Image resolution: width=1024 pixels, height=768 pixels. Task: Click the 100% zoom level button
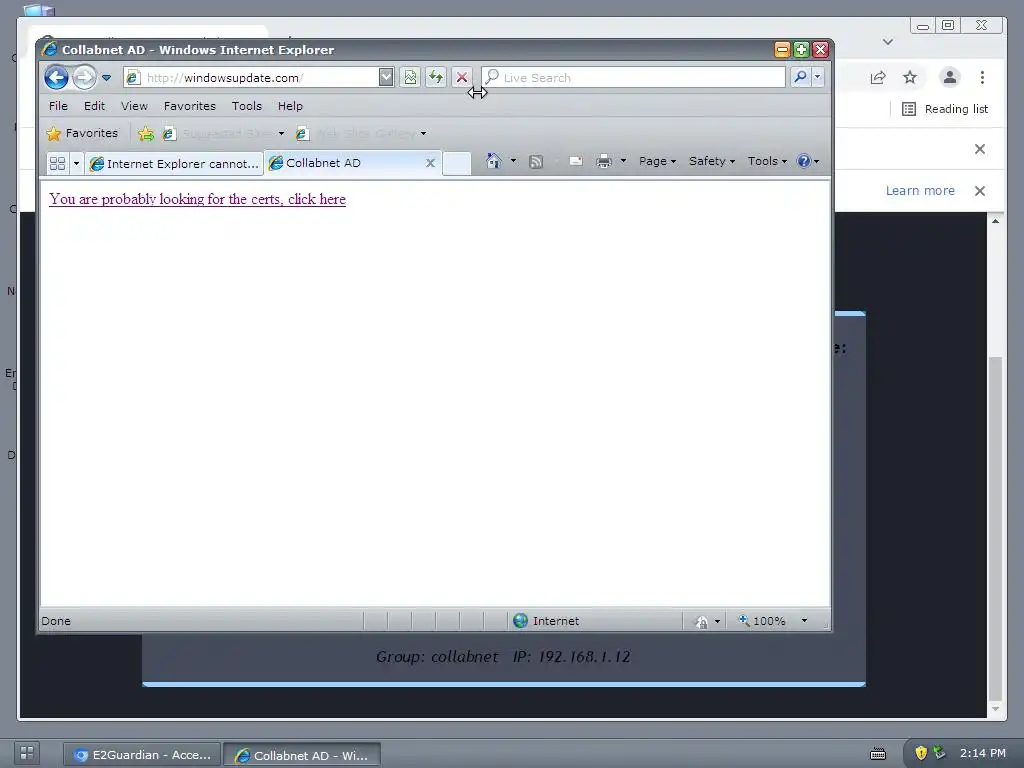point(762,621)
